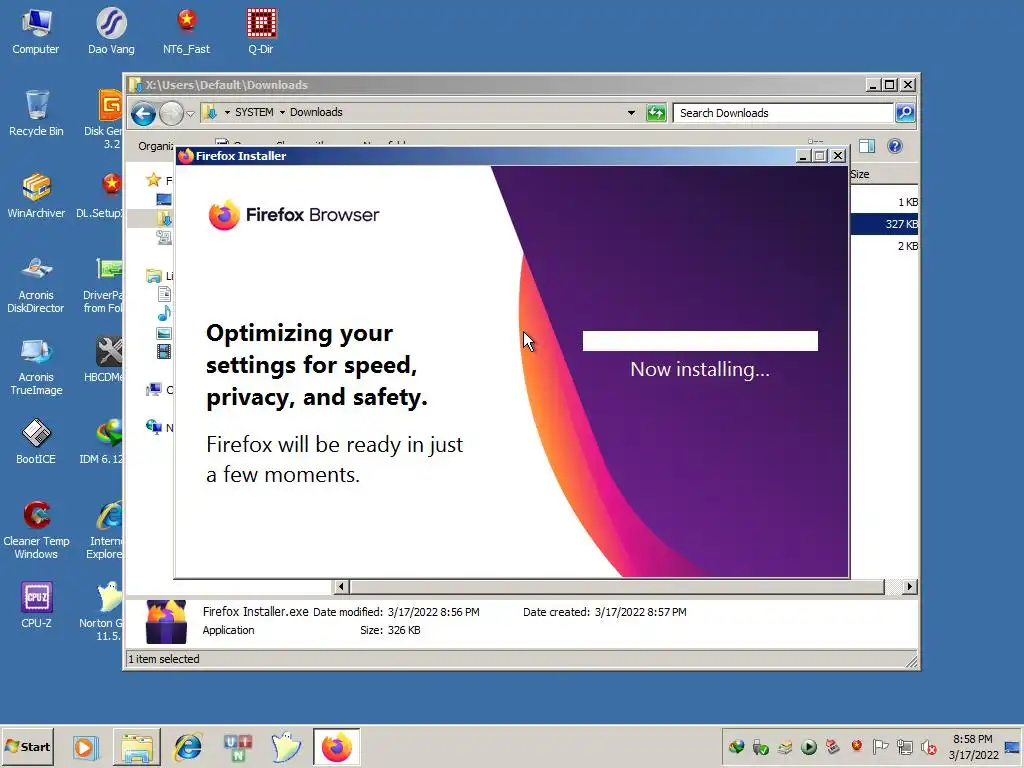Click Firefox Installer file thumbnail in details pane
Viewport: 1024px width, 768px height.
[x=166, y=621]
